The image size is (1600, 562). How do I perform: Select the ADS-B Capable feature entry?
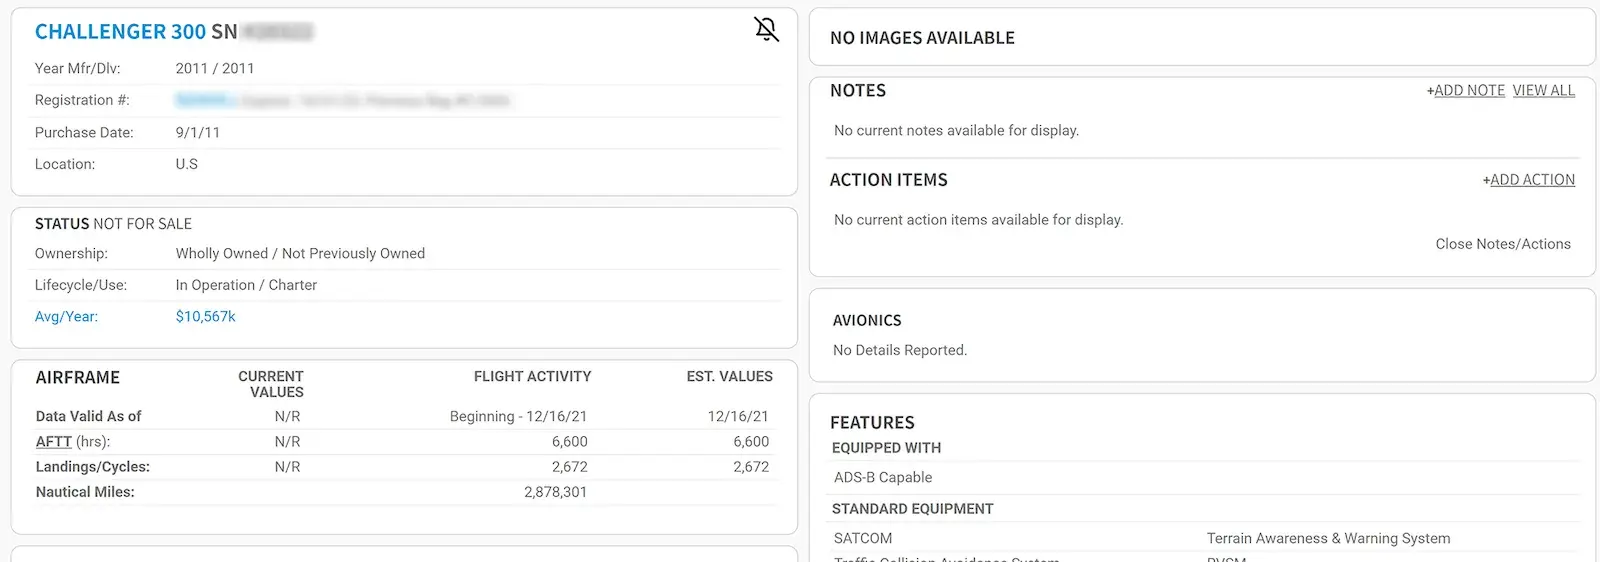coord(883,478)
